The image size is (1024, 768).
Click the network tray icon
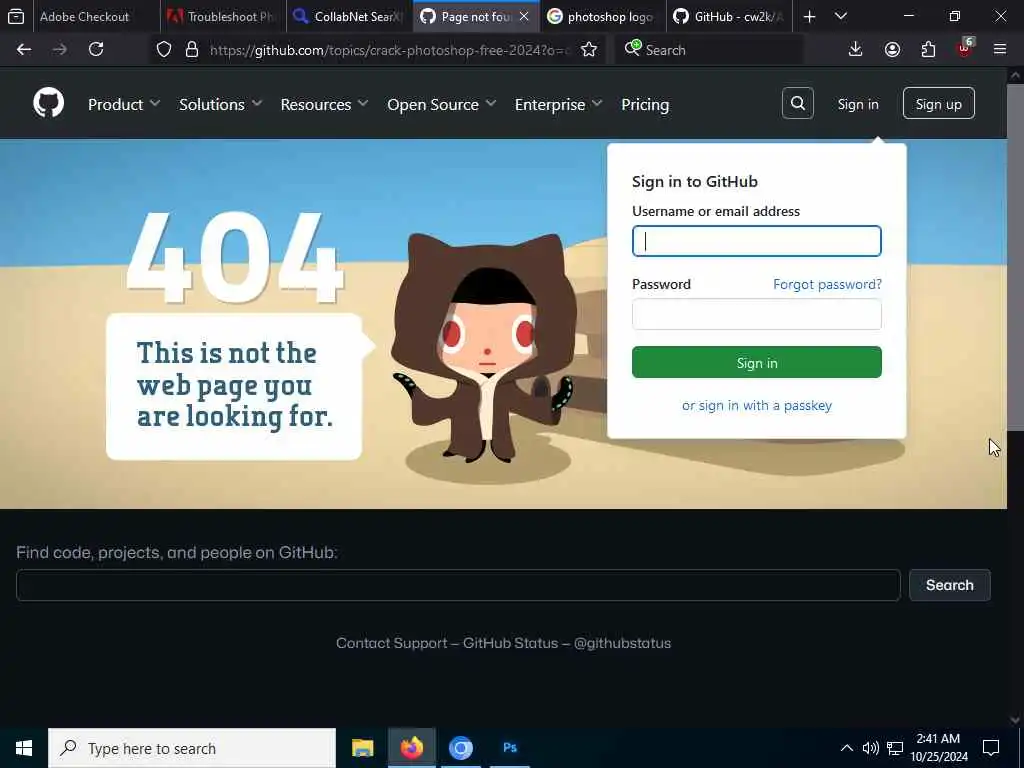[x=895, y=748]
